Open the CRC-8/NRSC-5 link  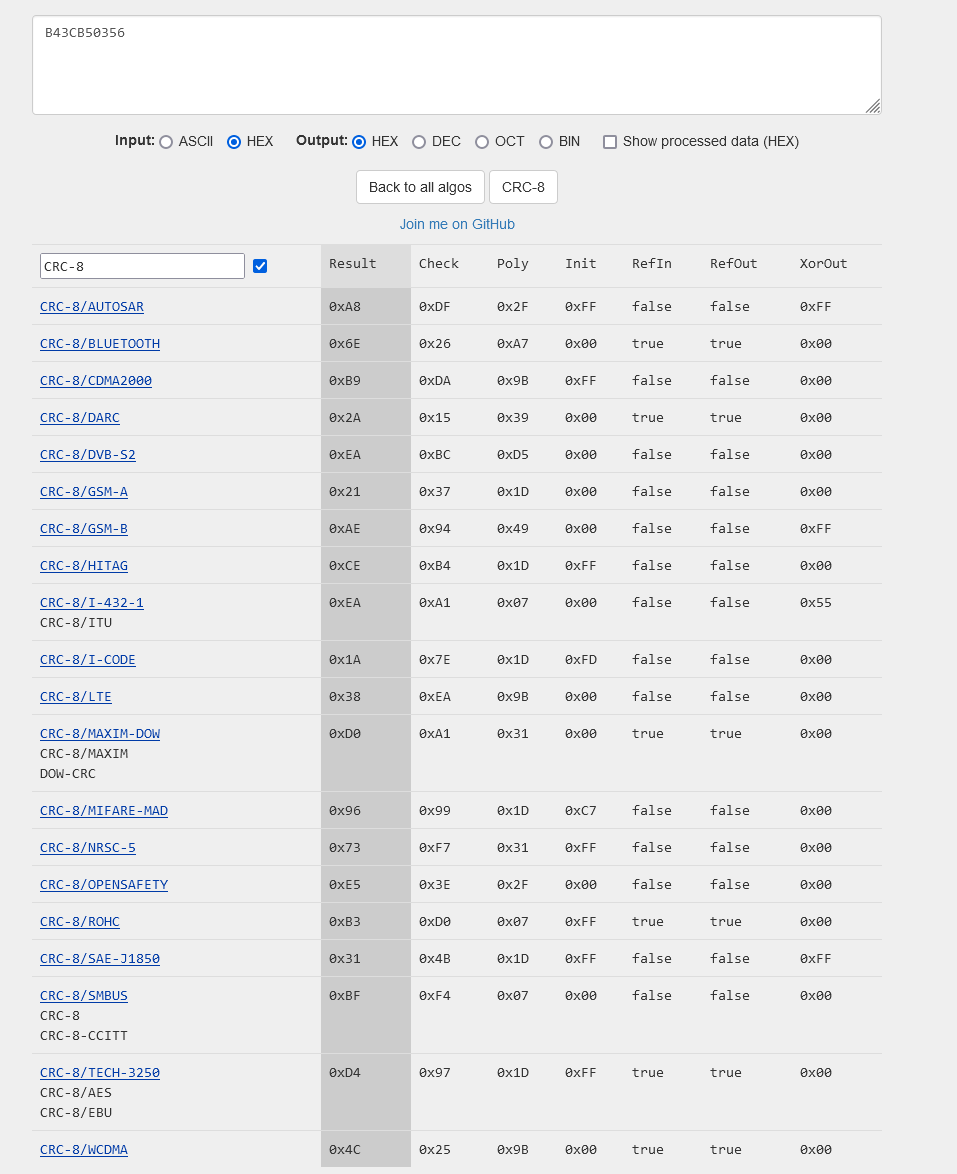coord(88,848)
